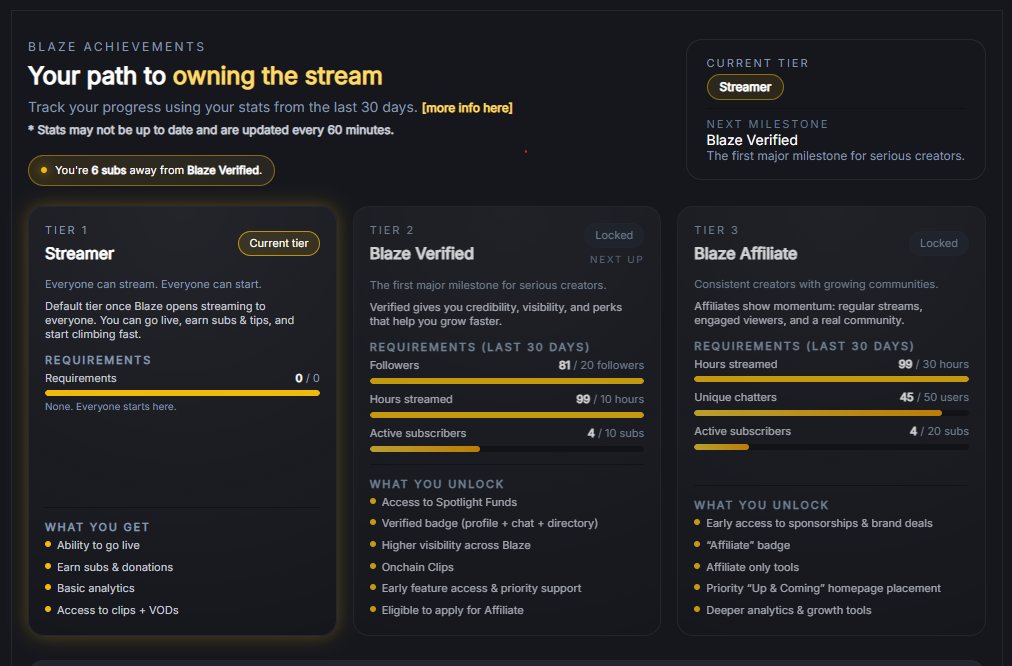This screenshot has width=1012, height=666.
Task: Click the Locked badge on Blaze Verified card
Action: pyautogui.click(x=614, y=235)
